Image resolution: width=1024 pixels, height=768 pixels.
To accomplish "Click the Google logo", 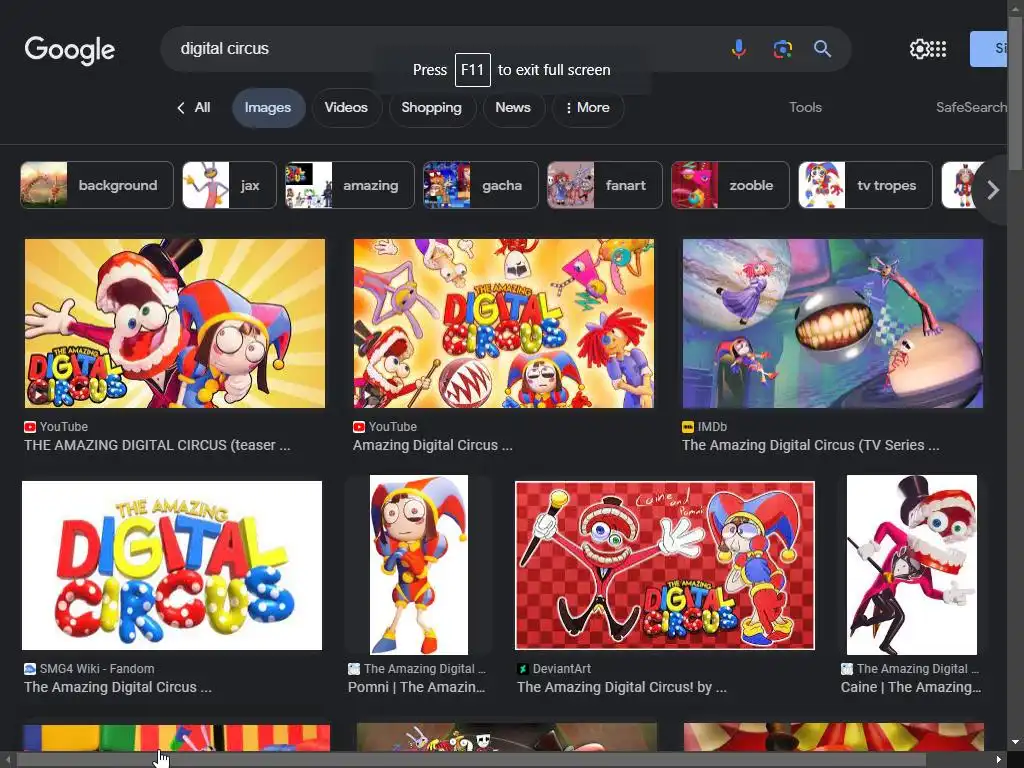I will click(70, 50).
